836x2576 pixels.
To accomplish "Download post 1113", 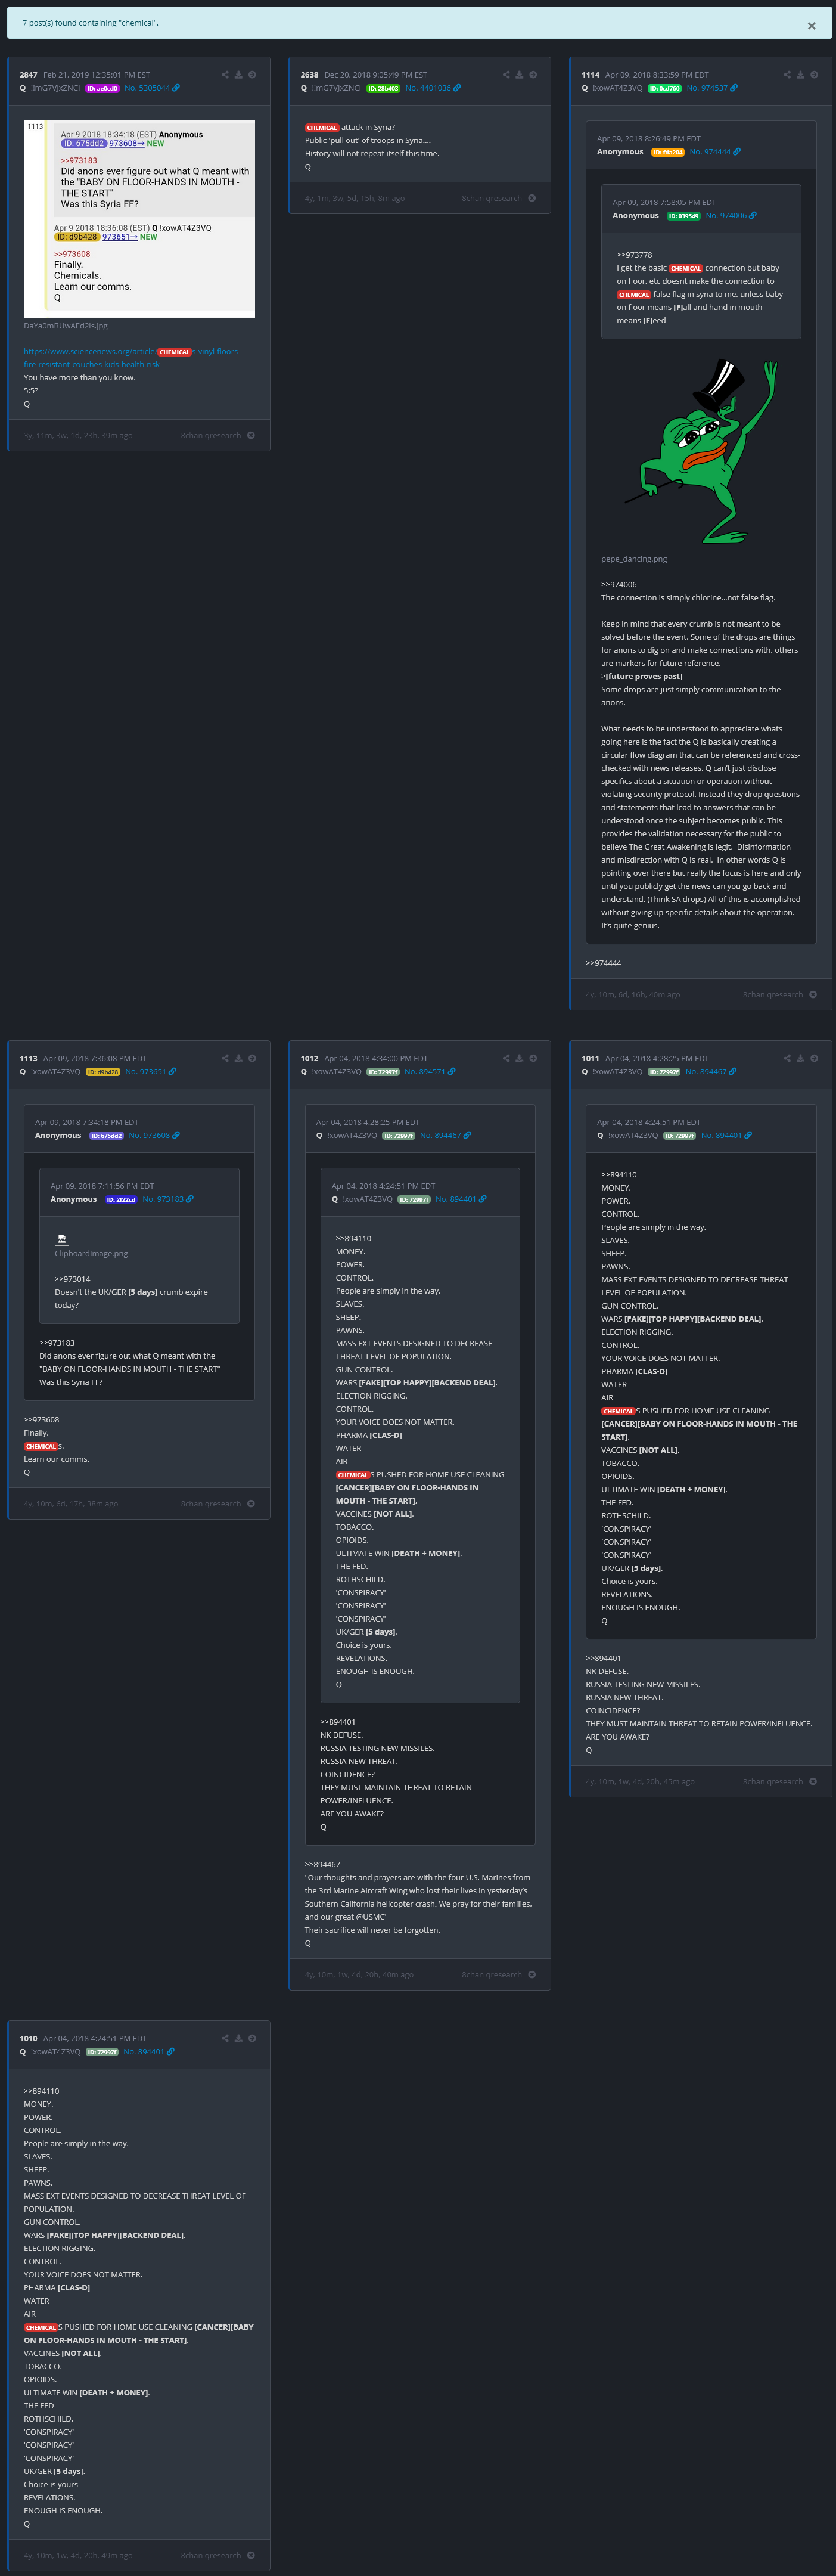I will 238,1058.
